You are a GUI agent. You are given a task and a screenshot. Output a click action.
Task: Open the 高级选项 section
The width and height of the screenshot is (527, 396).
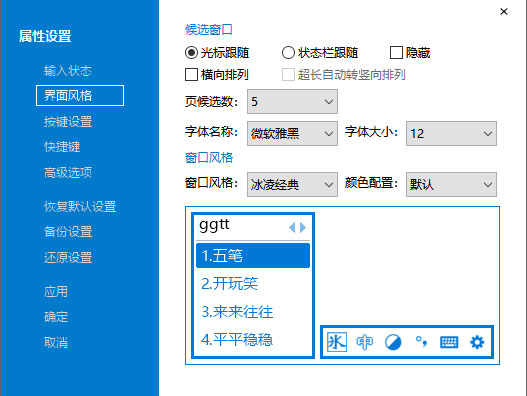[x=68, y=172]
